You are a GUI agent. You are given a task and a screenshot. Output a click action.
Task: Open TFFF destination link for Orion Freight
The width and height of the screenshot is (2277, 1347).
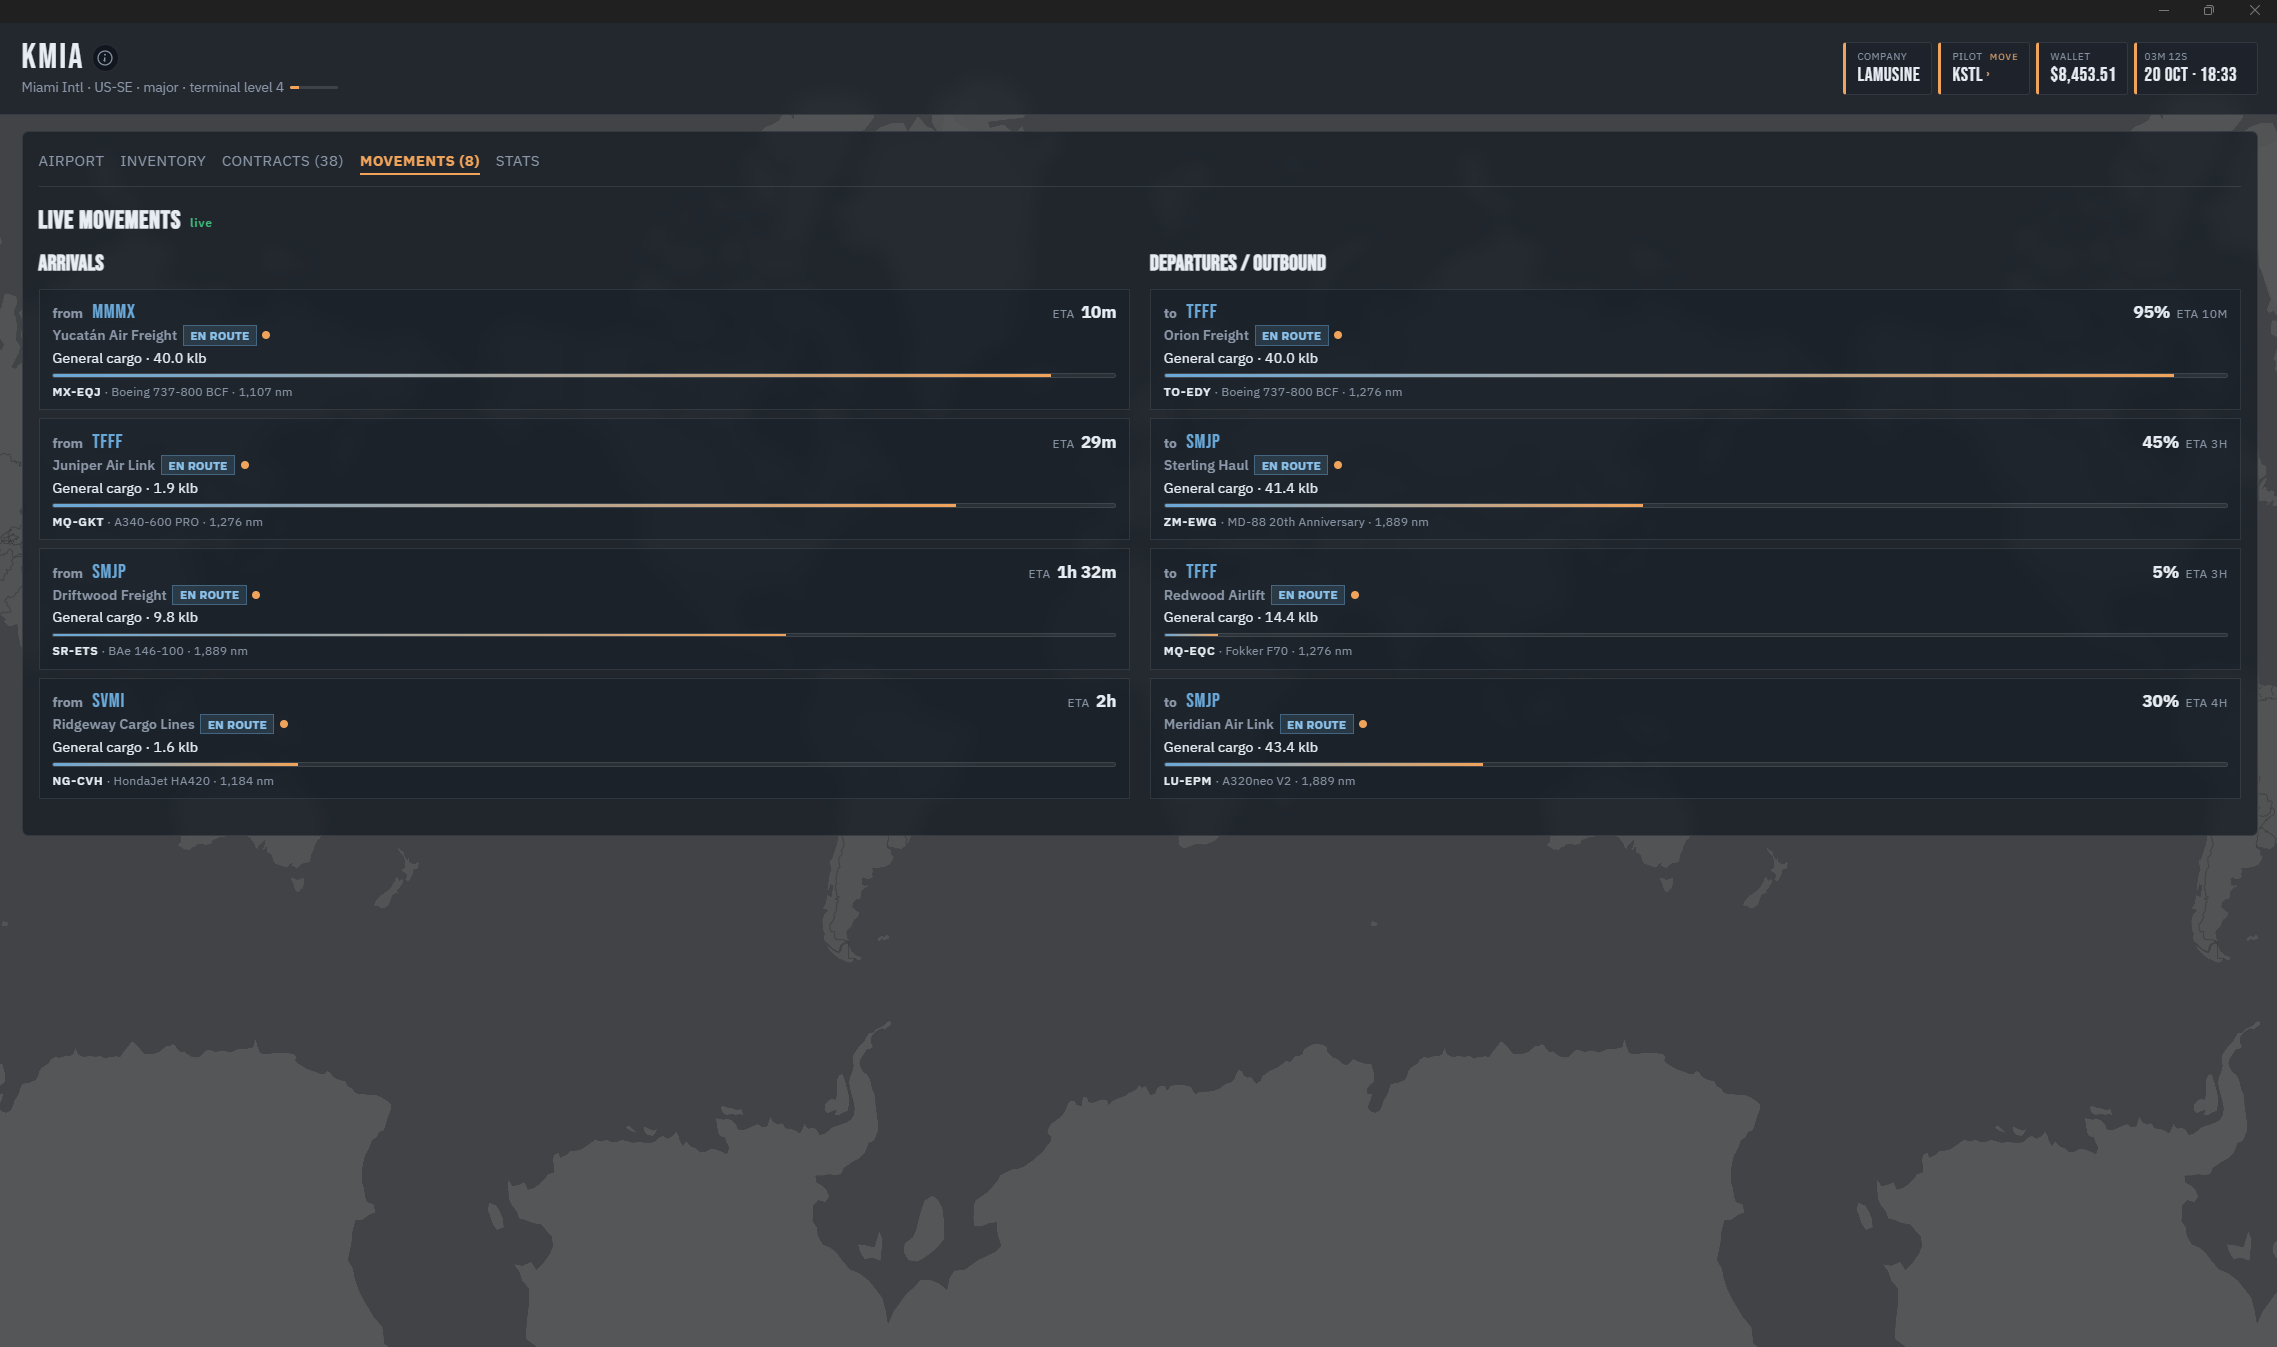[x=1201, y=312]
